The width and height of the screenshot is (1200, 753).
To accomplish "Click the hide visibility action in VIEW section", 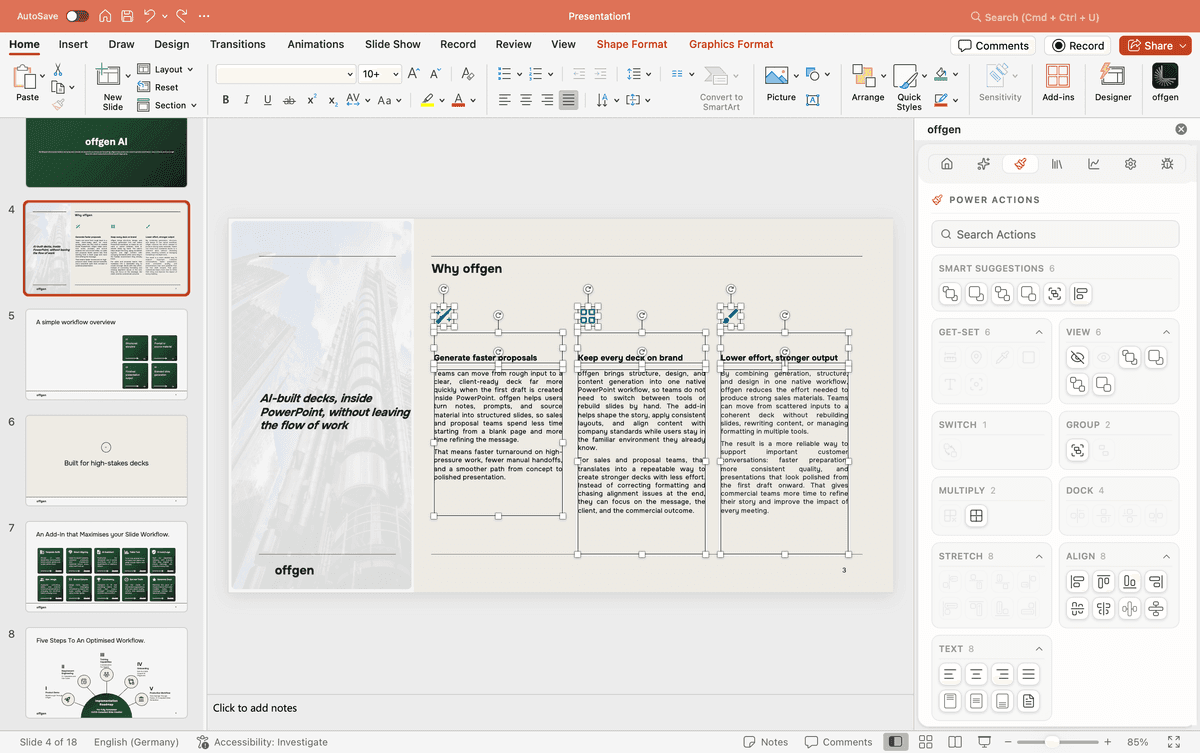I will pyautogui.click(x=1077, y=357).
